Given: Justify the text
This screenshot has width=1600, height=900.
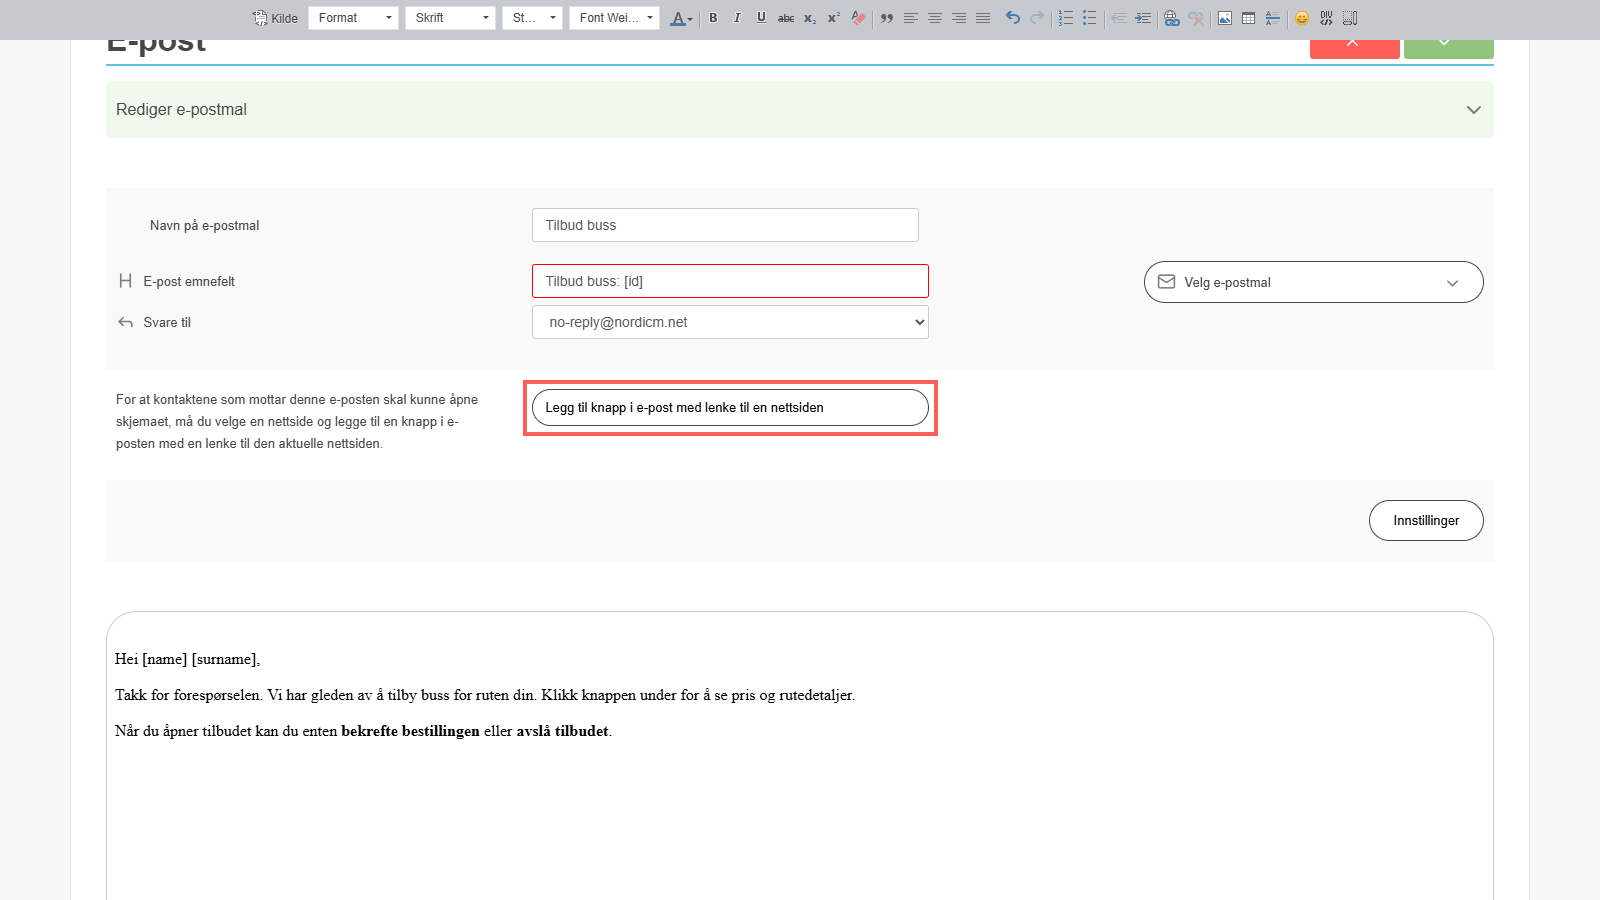Looking at the screenshot, I should coord(983,18).
